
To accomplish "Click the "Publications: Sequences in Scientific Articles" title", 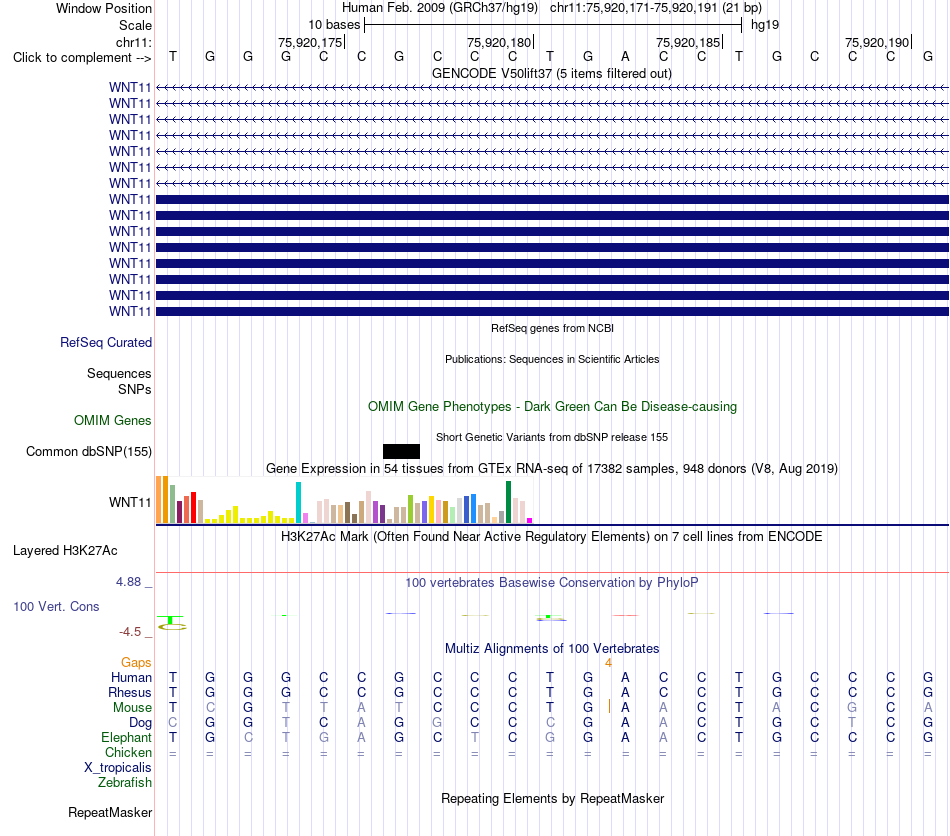I will pos(552,359).
